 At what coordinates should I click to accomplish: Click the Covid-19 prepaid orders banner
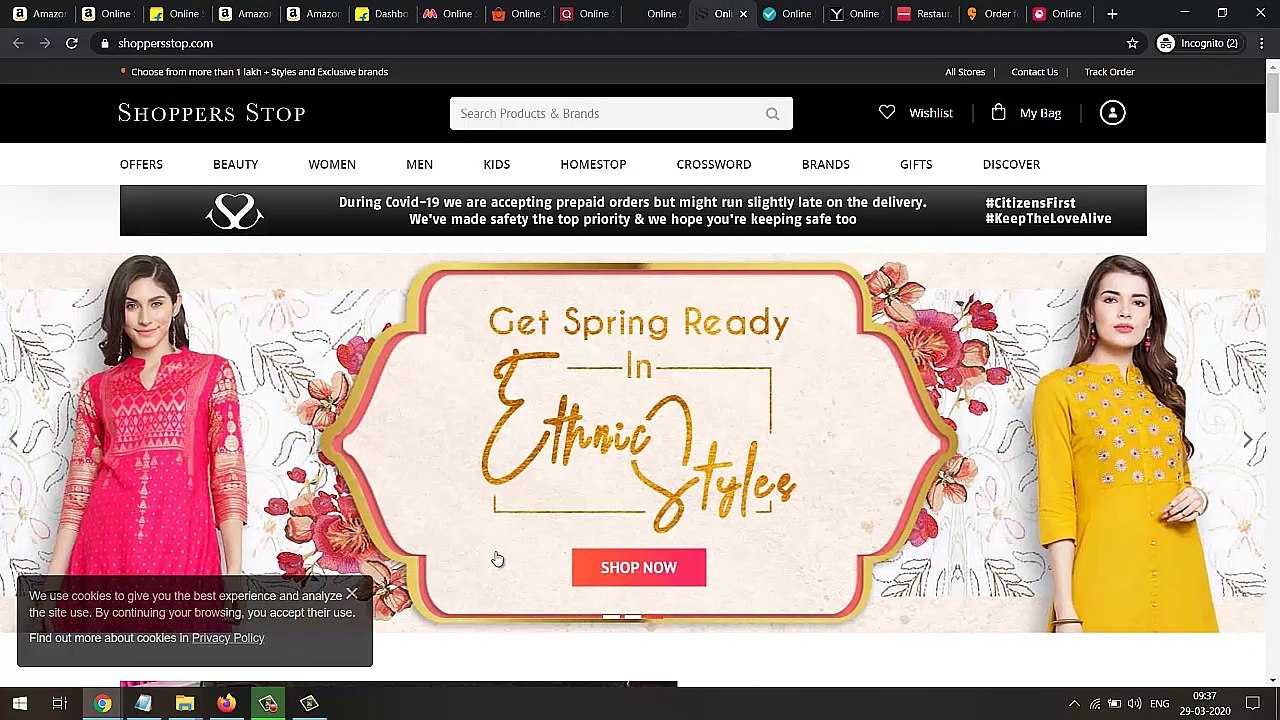tap(633, 210)
